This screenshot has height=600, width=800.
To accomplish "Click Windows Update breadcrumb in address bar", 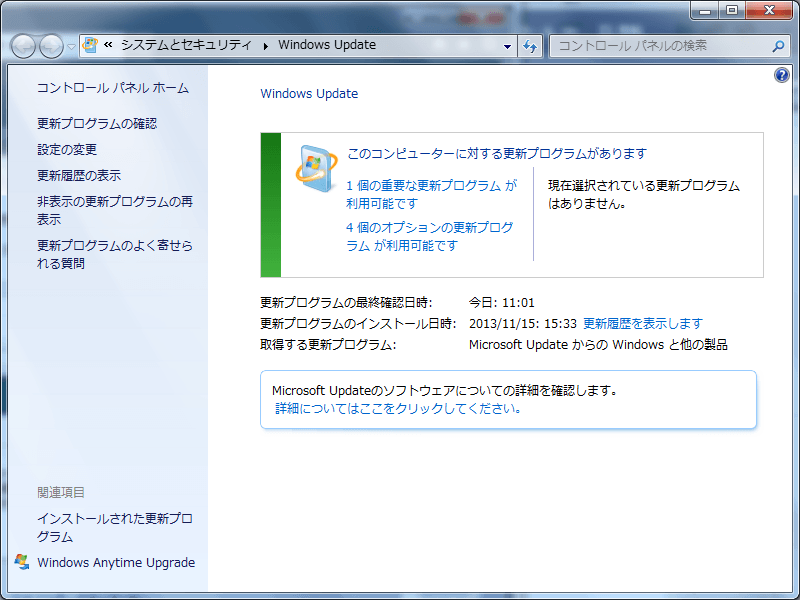I will [327, 45].
